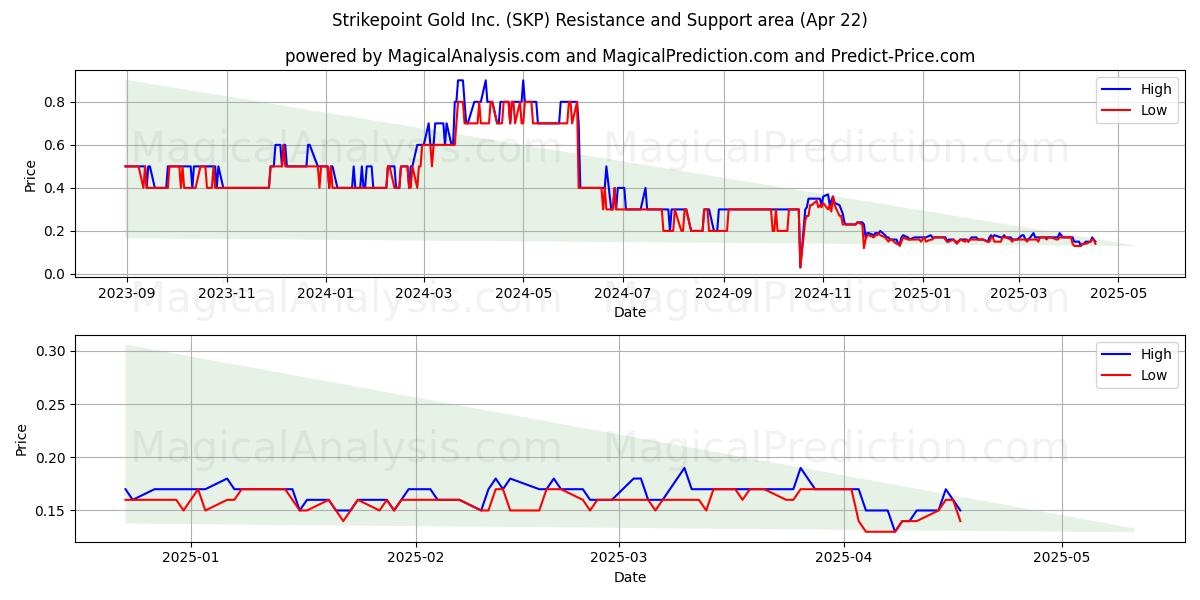Click the '2023-11' date tick on the upper chart

[227, 295]
